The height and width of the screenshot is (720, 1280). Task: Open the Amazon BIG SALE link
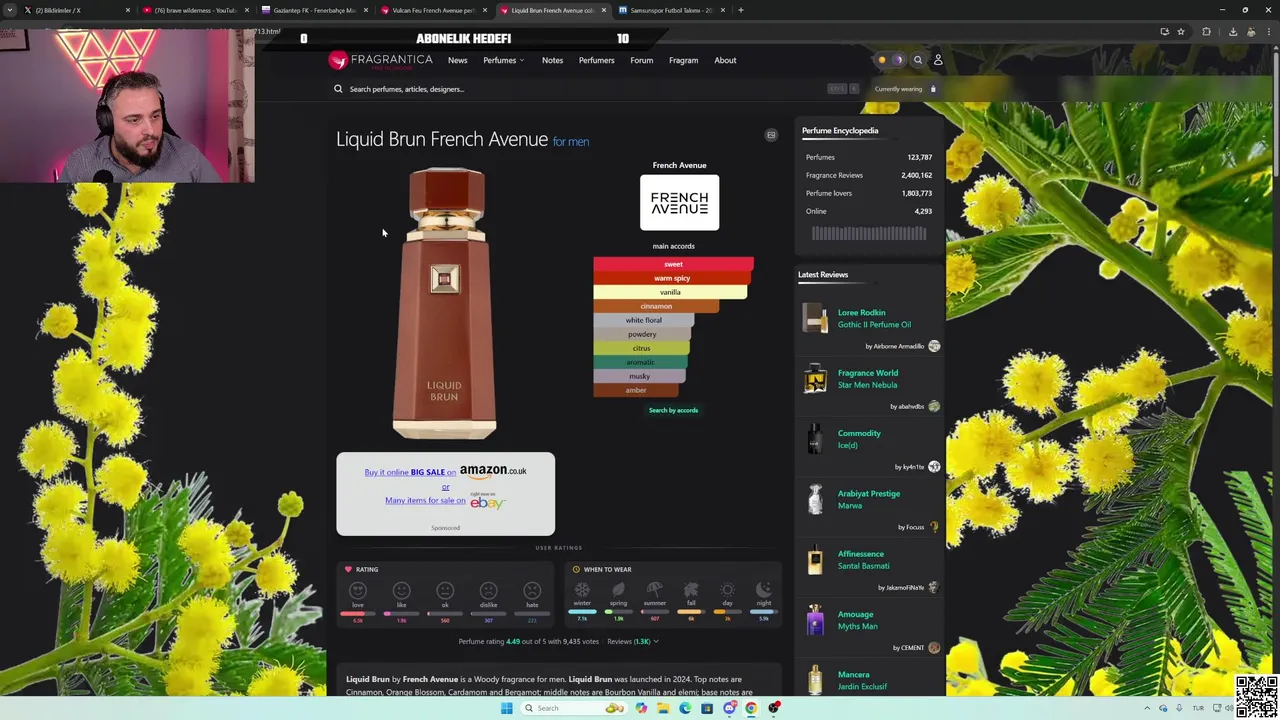(445, 471)
